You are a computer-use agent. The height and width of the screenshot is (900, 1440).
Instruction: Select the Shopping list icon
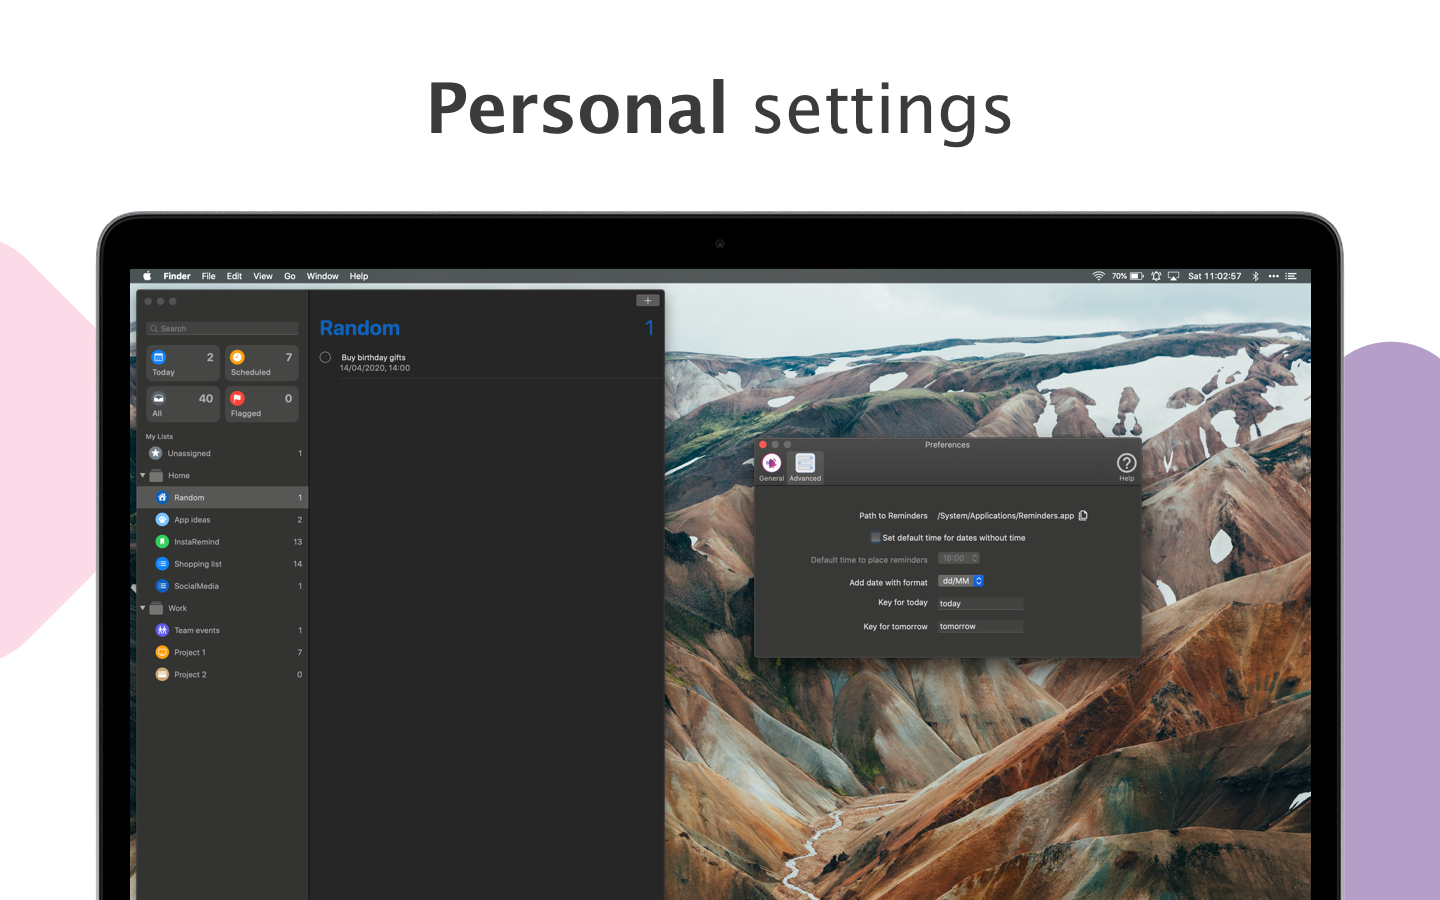pyautogui.click(x=162, y=564)
